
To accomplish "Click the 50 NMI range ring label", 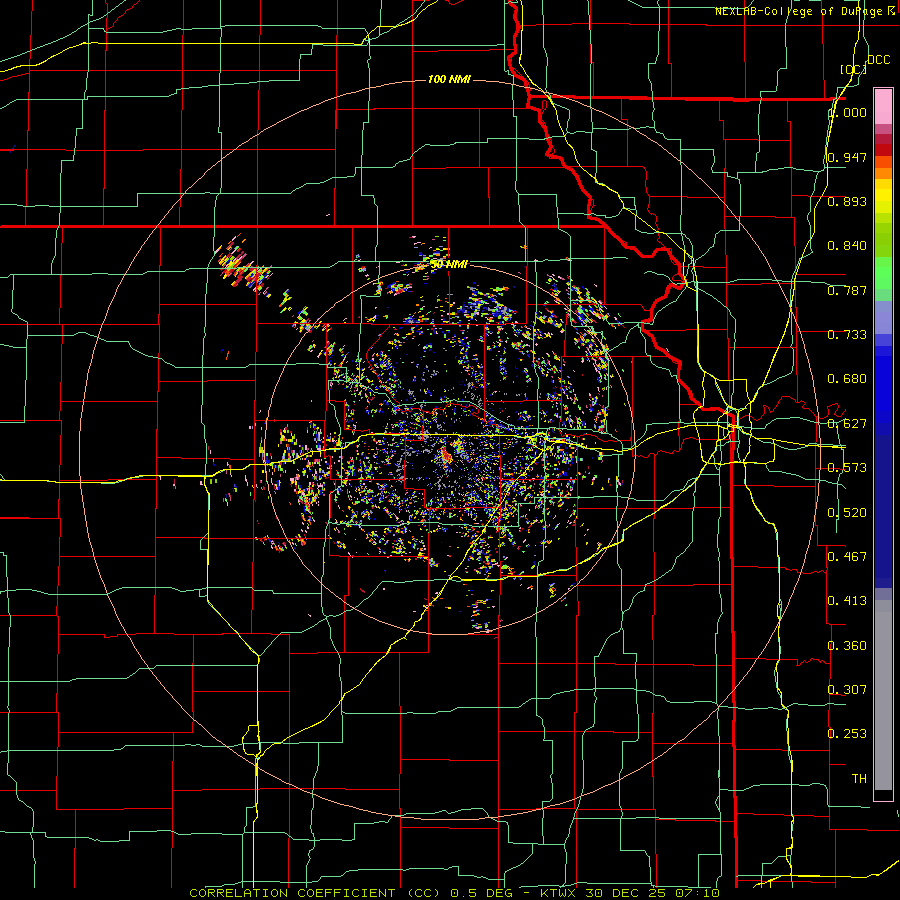I will point(449,265).
